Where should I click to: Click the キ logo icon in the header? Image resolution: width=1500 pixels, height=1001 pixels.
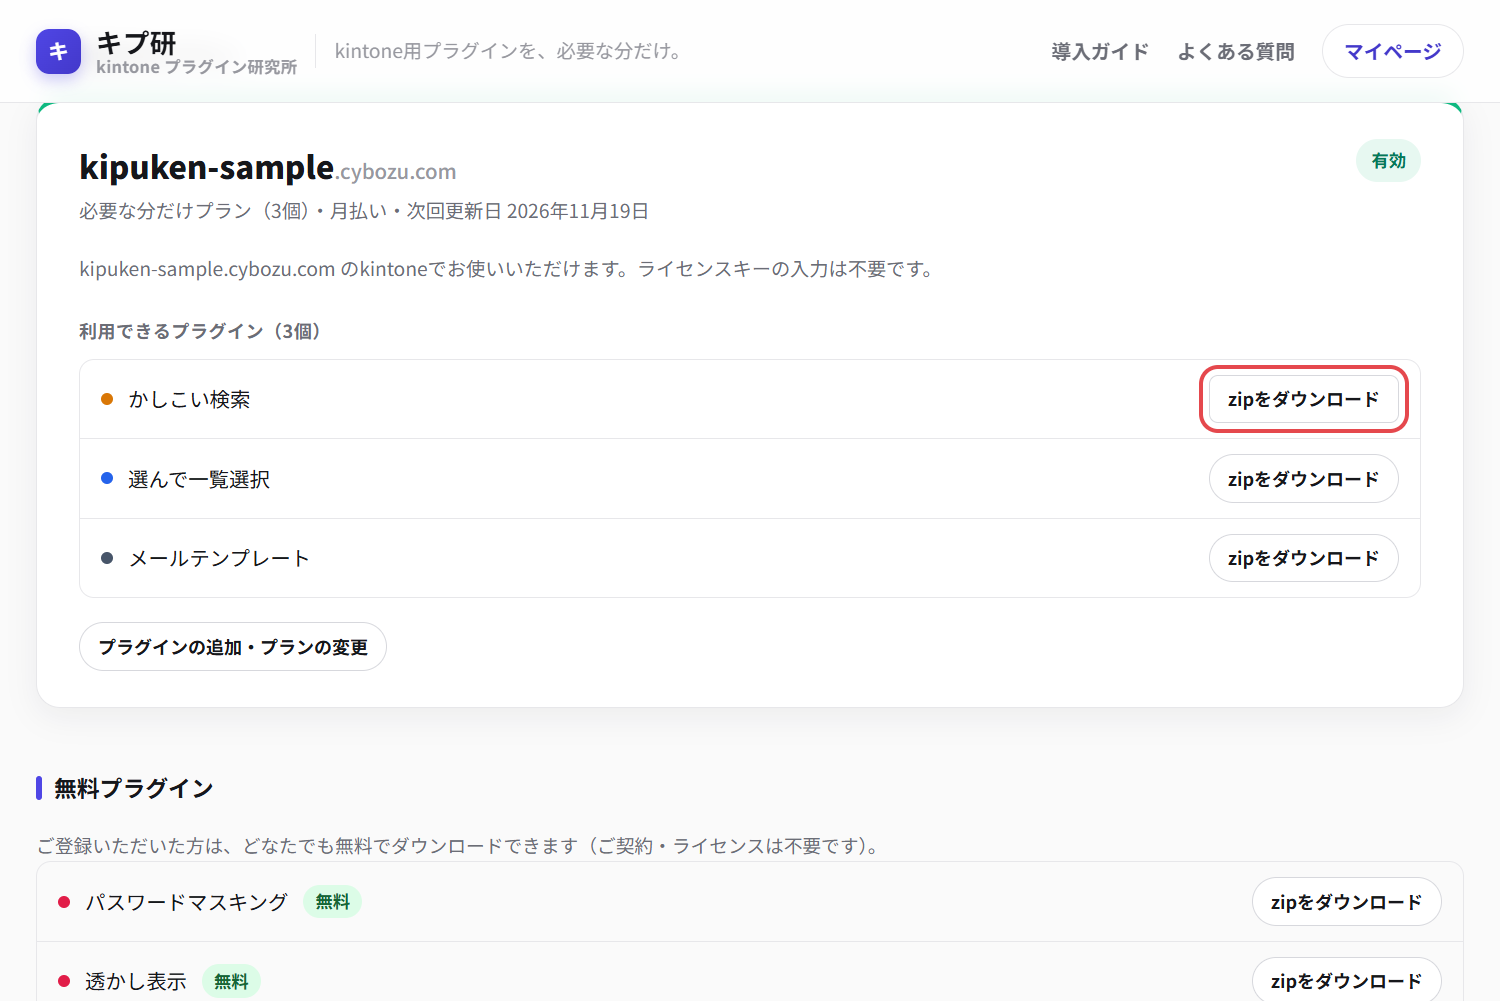coord(58,51)
